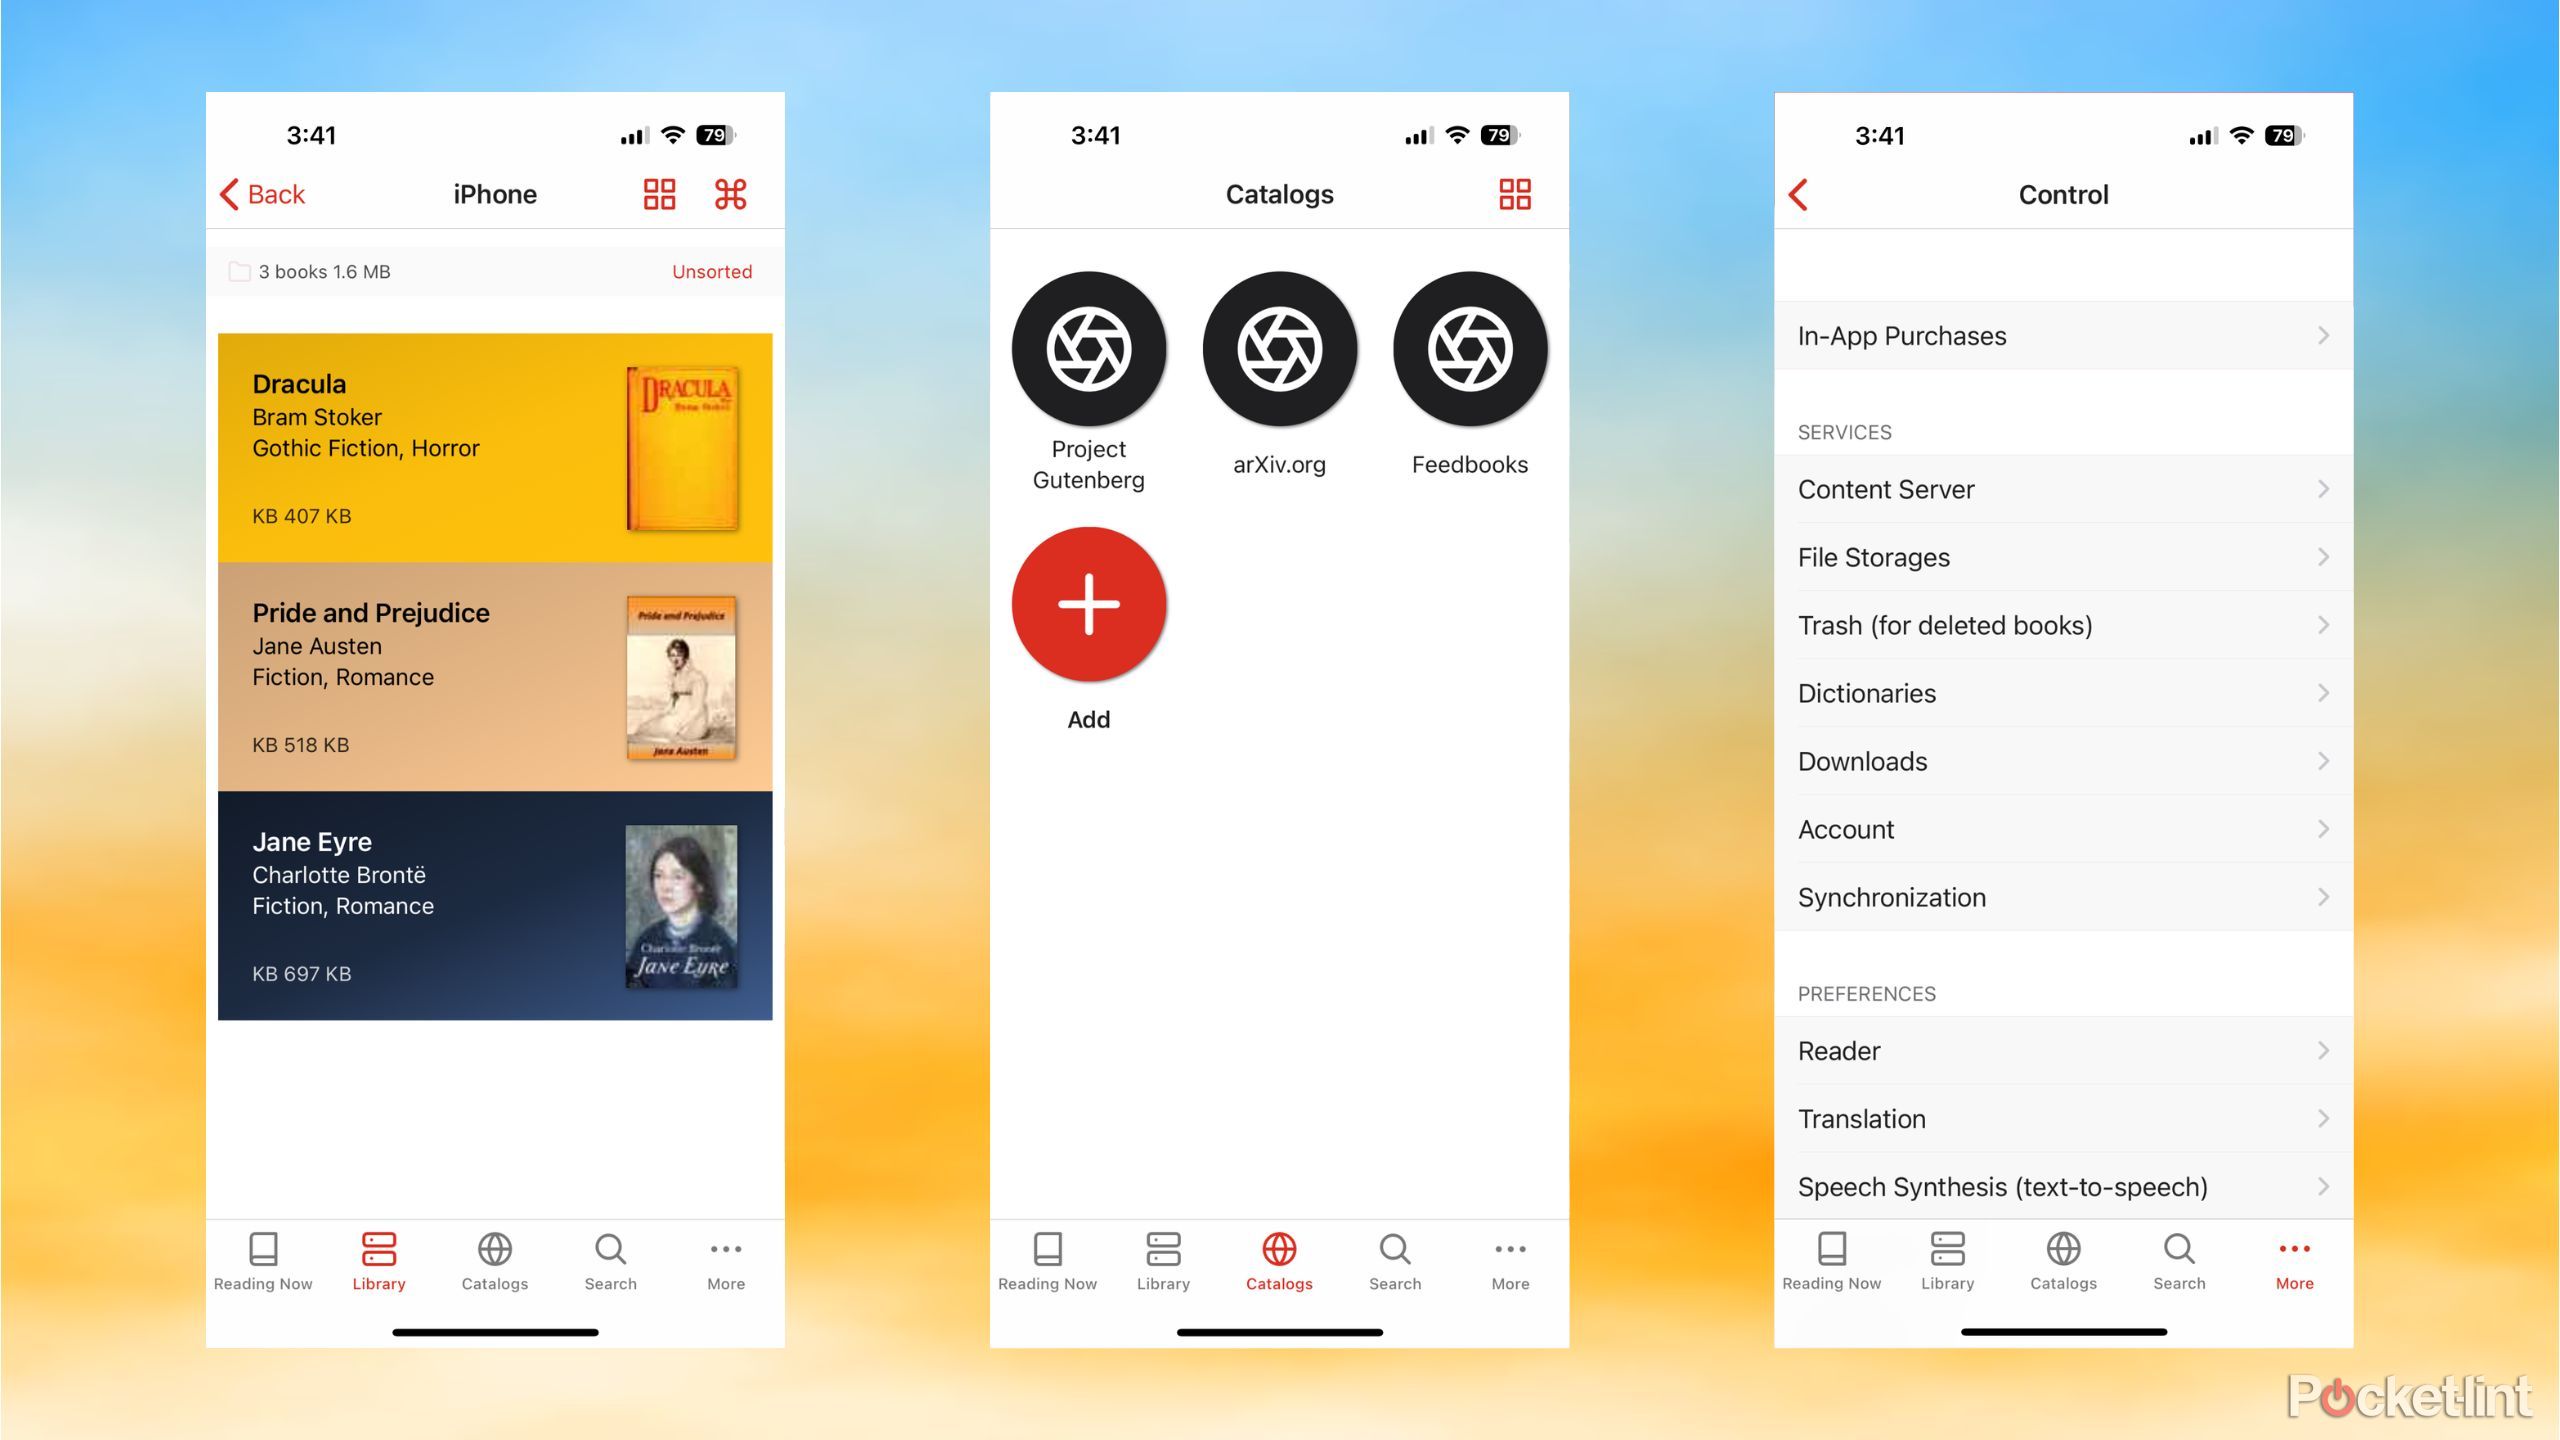
Task: Select the command palette icon
Action: point(731,193)
